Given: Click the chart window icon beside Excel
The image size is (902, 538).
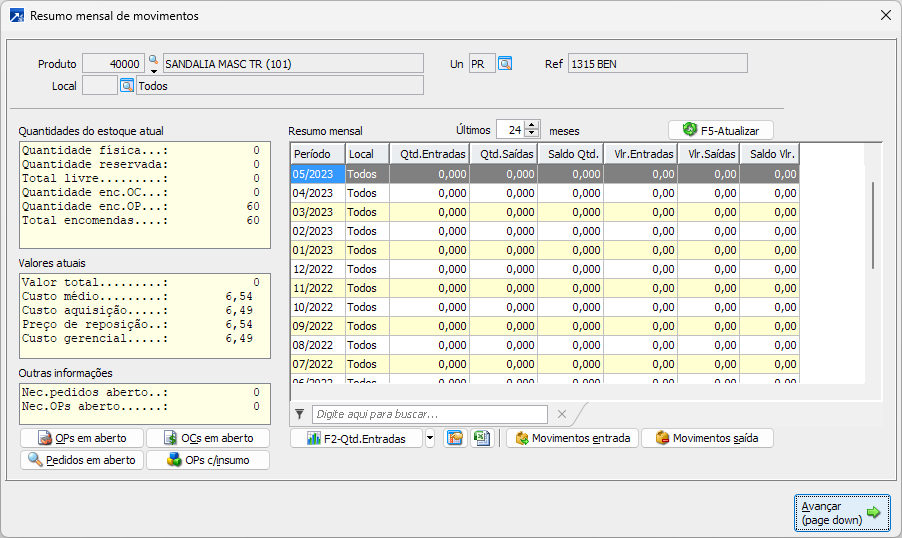Looking at the screenshot, I should [x=456, y=438].
